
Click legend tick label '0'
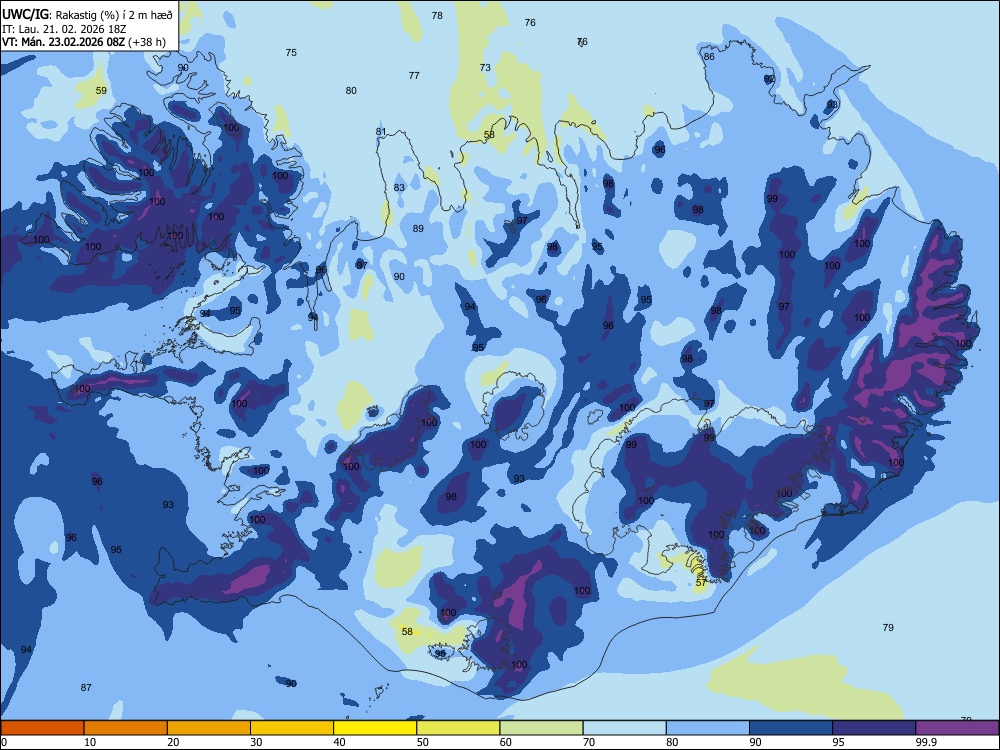pos(4,742)
